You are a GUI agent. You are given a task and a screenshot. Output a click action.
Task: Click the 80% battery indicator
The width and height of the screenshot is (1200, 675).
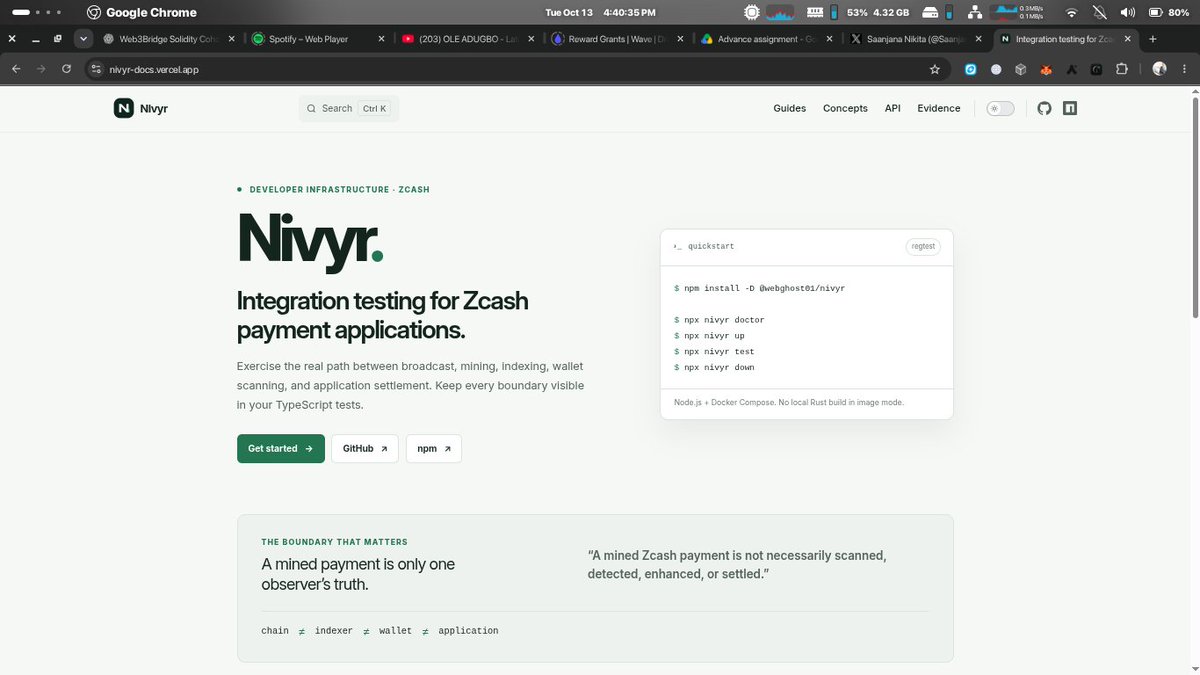click(x=1167, y=12)
